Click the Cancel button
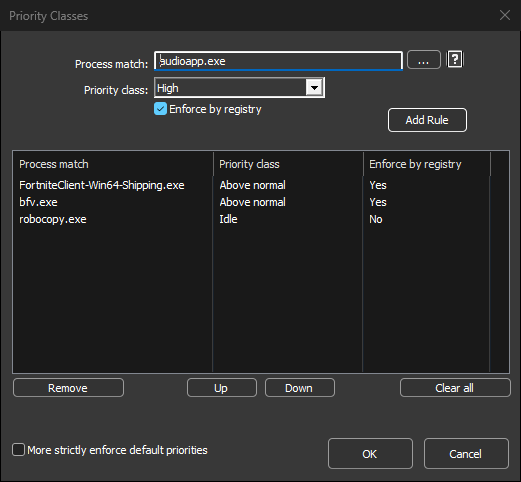 466,454
